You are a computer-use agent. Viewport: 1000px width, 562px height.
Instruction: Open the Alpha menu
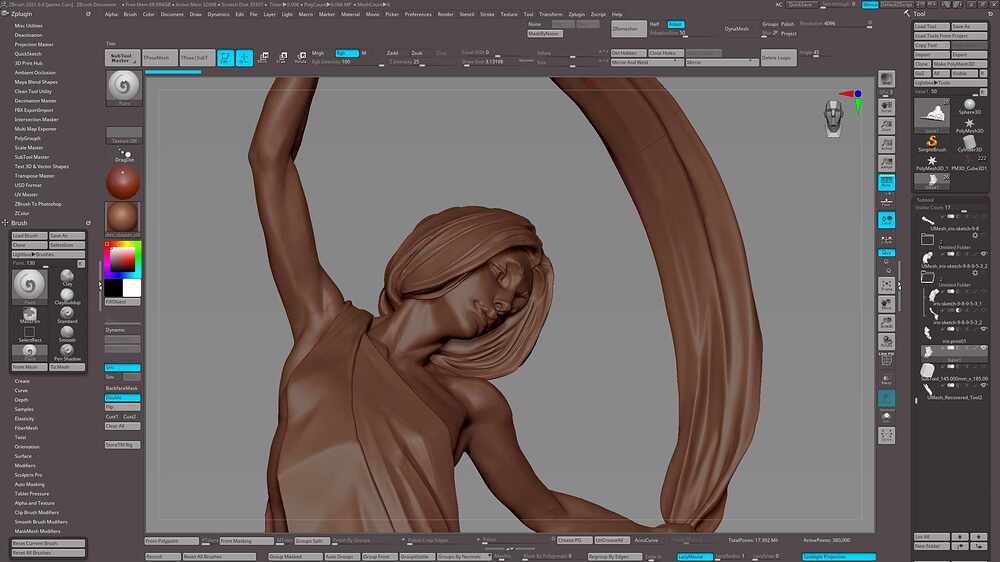point(112,14)
